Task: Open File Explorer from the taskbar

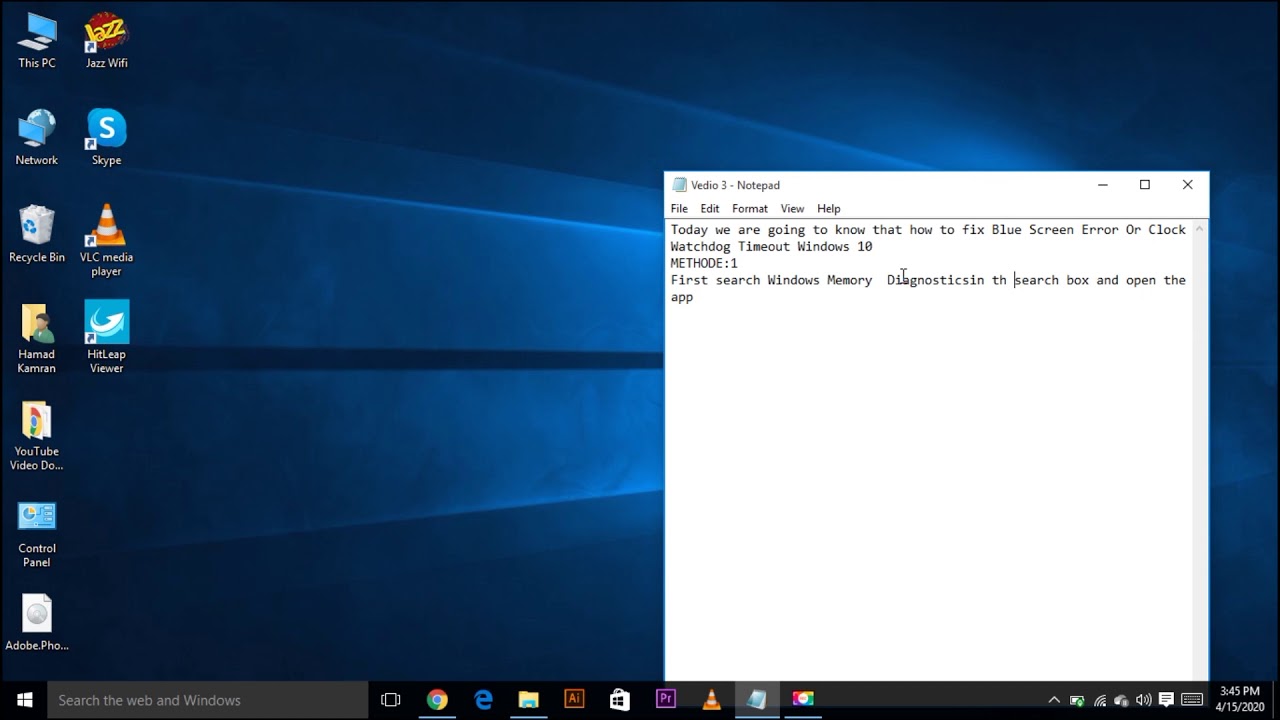Action: [x=528, y=700]
